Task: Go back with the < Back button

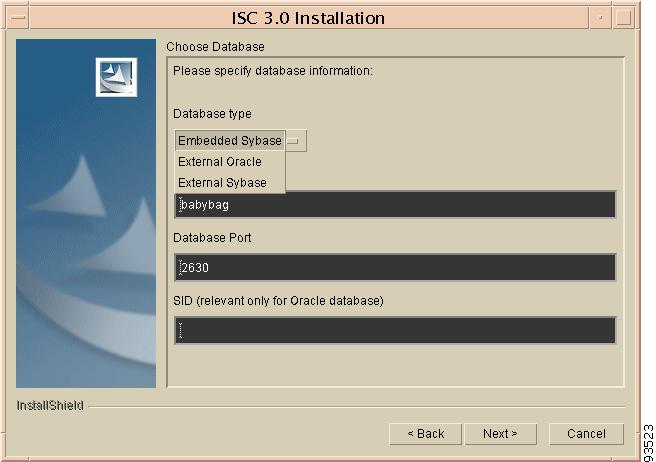Action: (x=425, y=434)
